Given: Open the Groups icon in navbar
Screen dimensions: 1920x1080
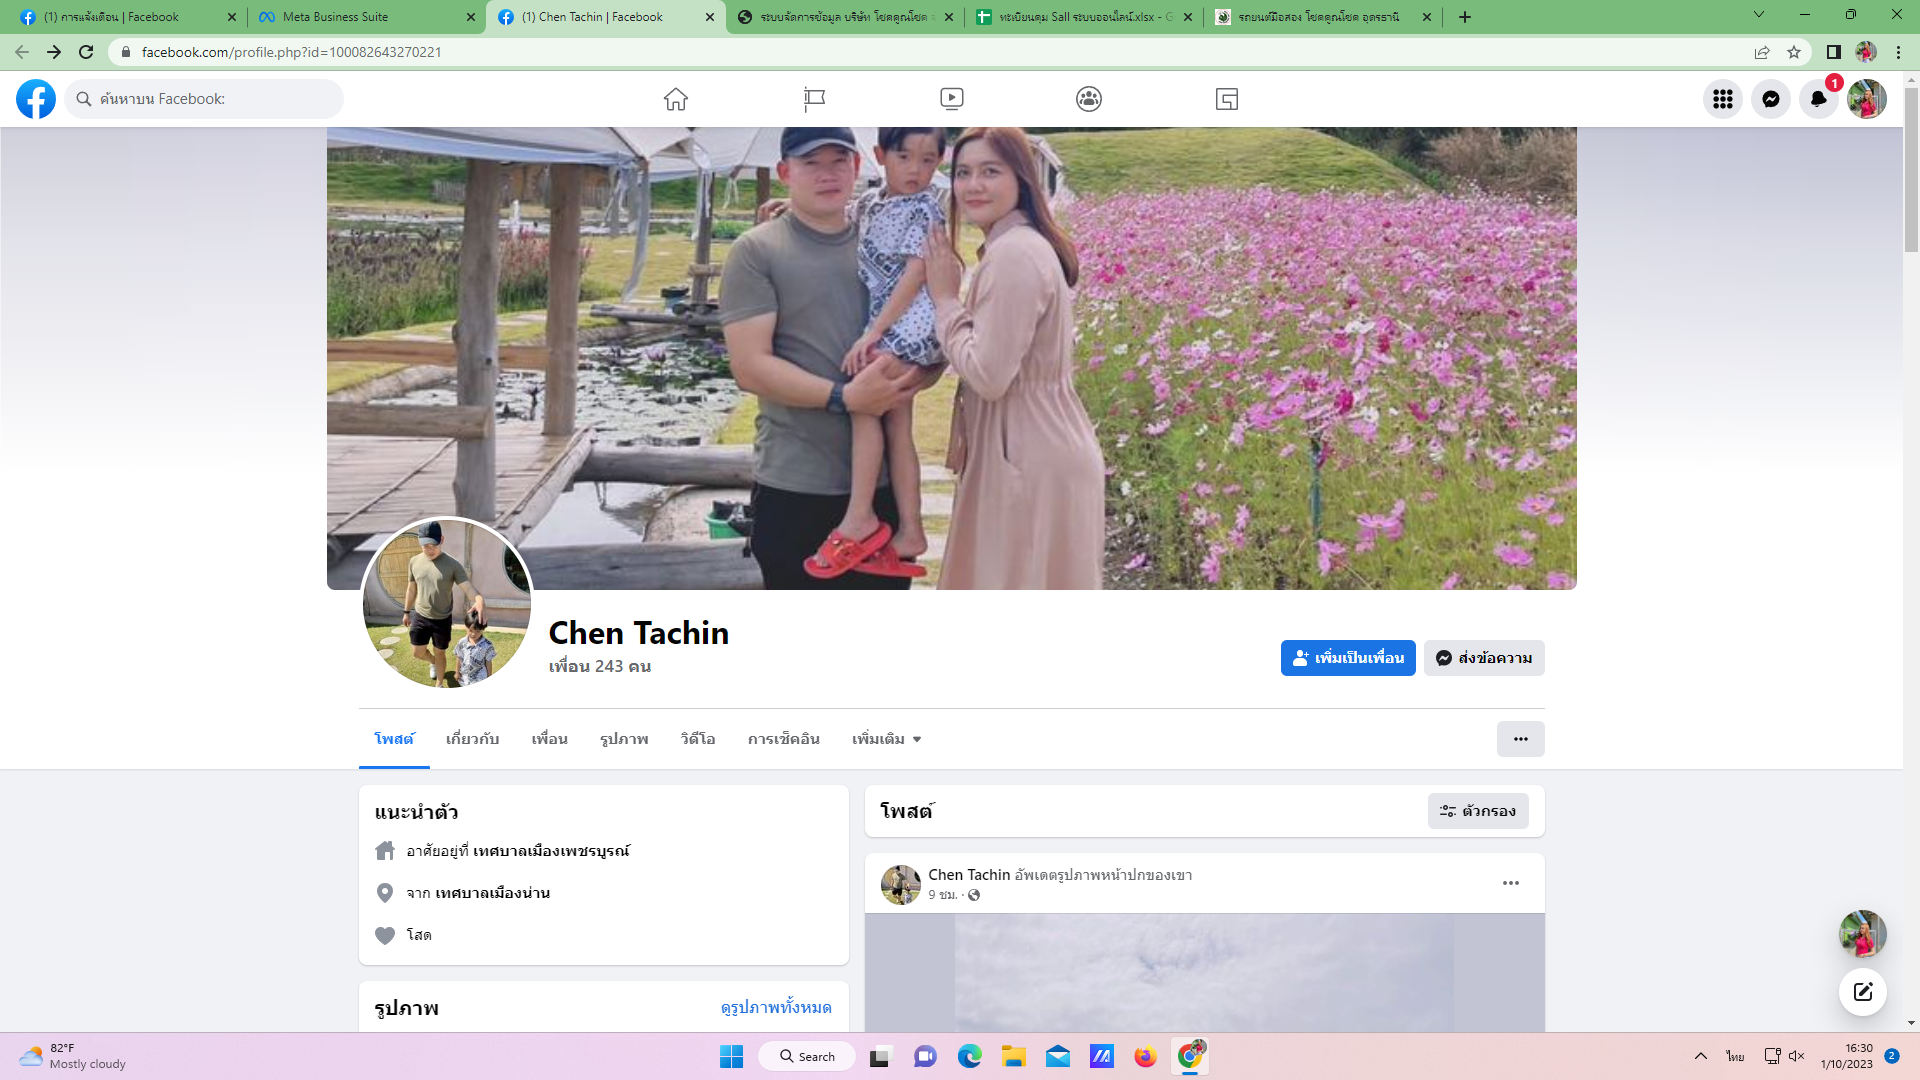Looking at the screenshot, I should pyautogui.click(x=1089, y=99).
